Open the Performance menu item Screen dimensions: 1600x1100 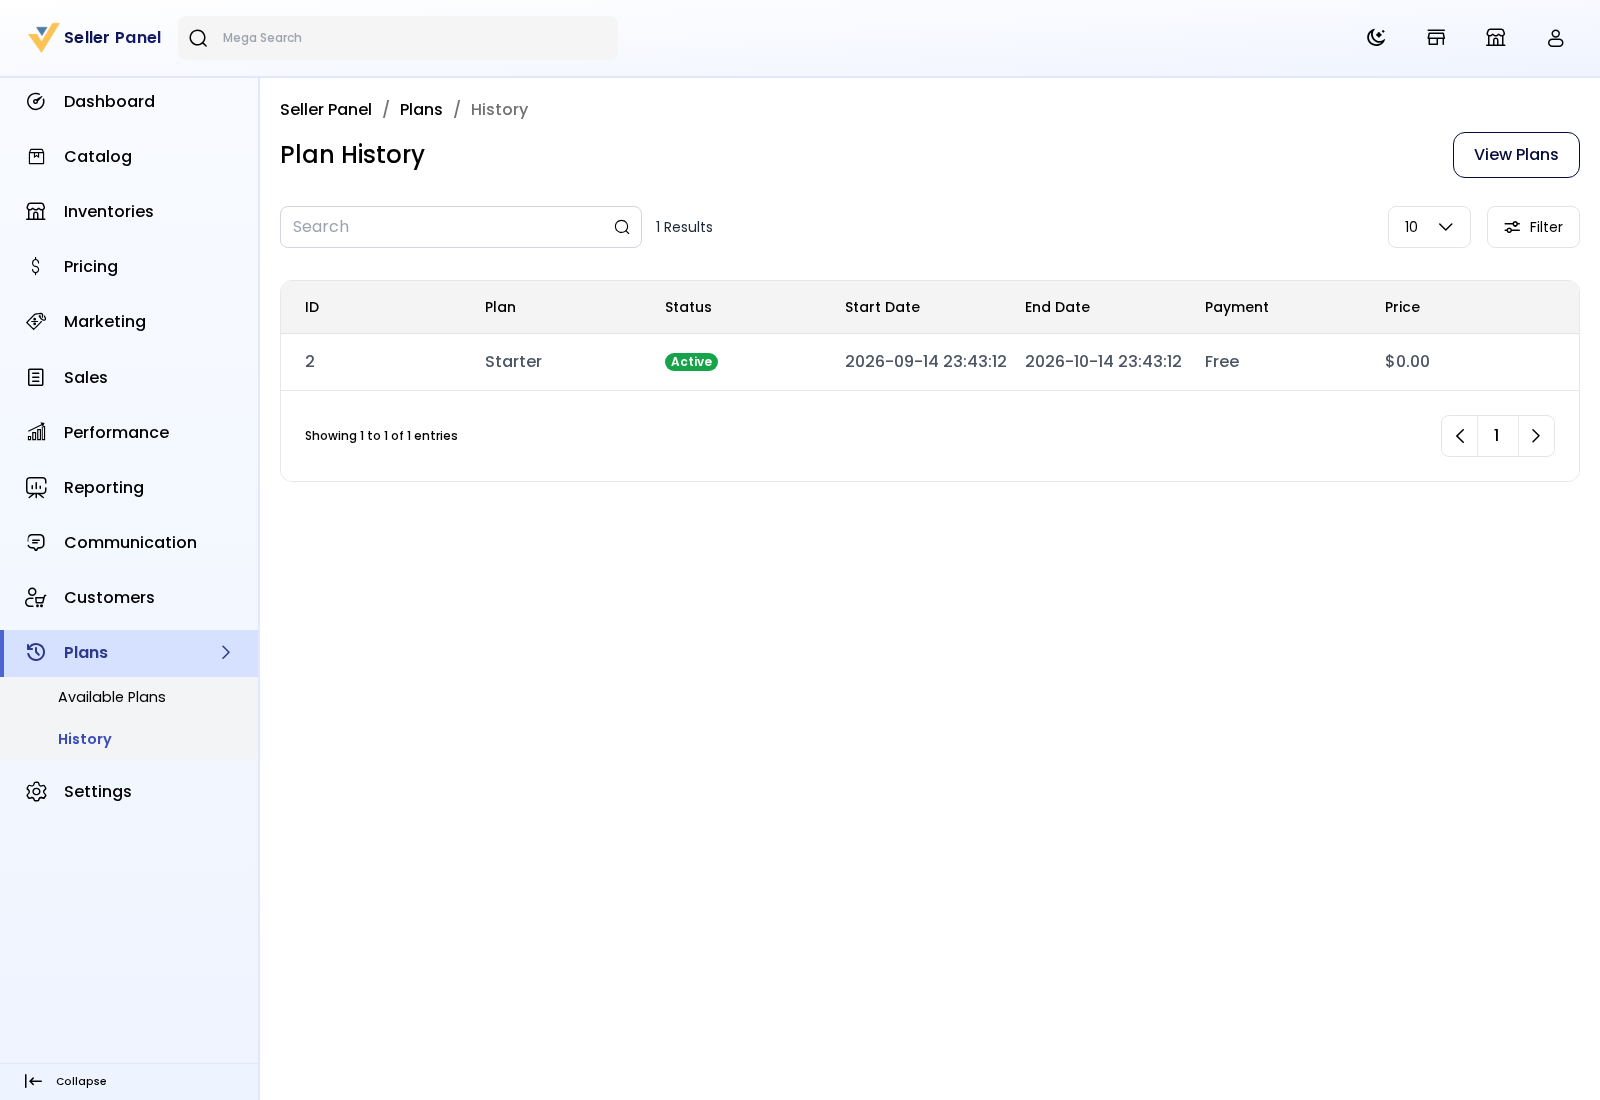pos(130,433)
